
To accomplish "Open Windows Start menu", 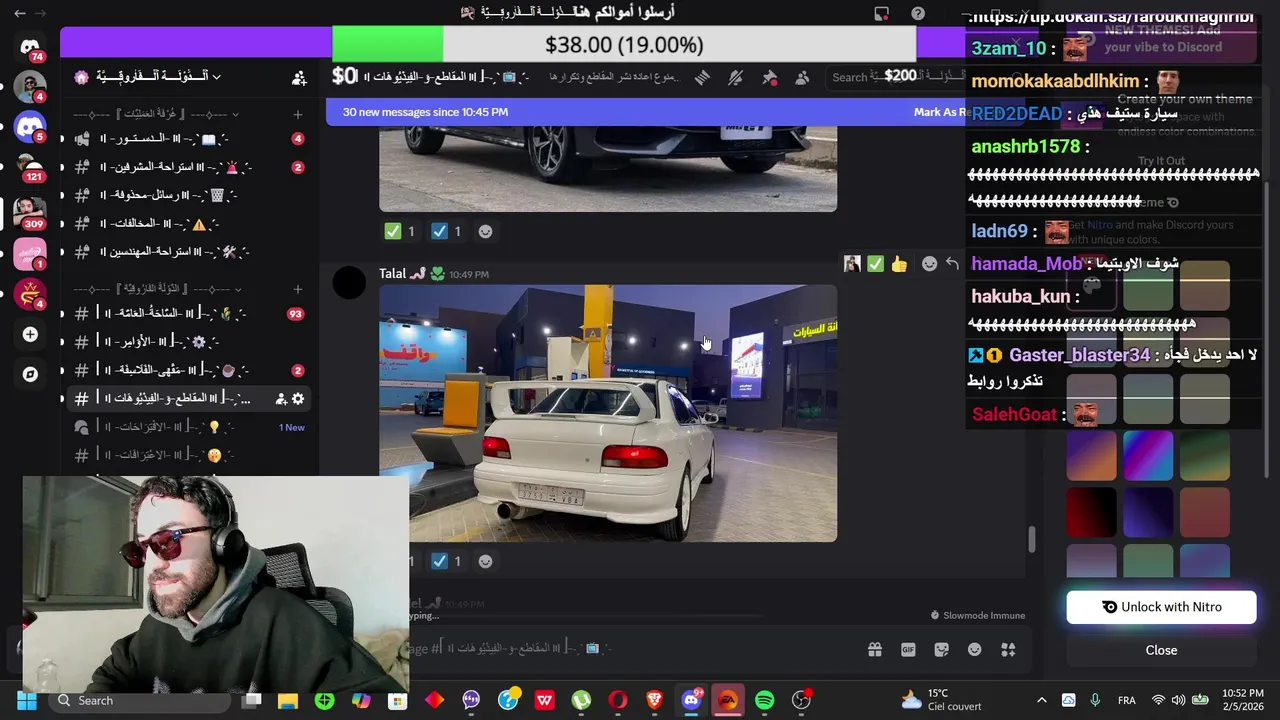I will click(26, 700).
